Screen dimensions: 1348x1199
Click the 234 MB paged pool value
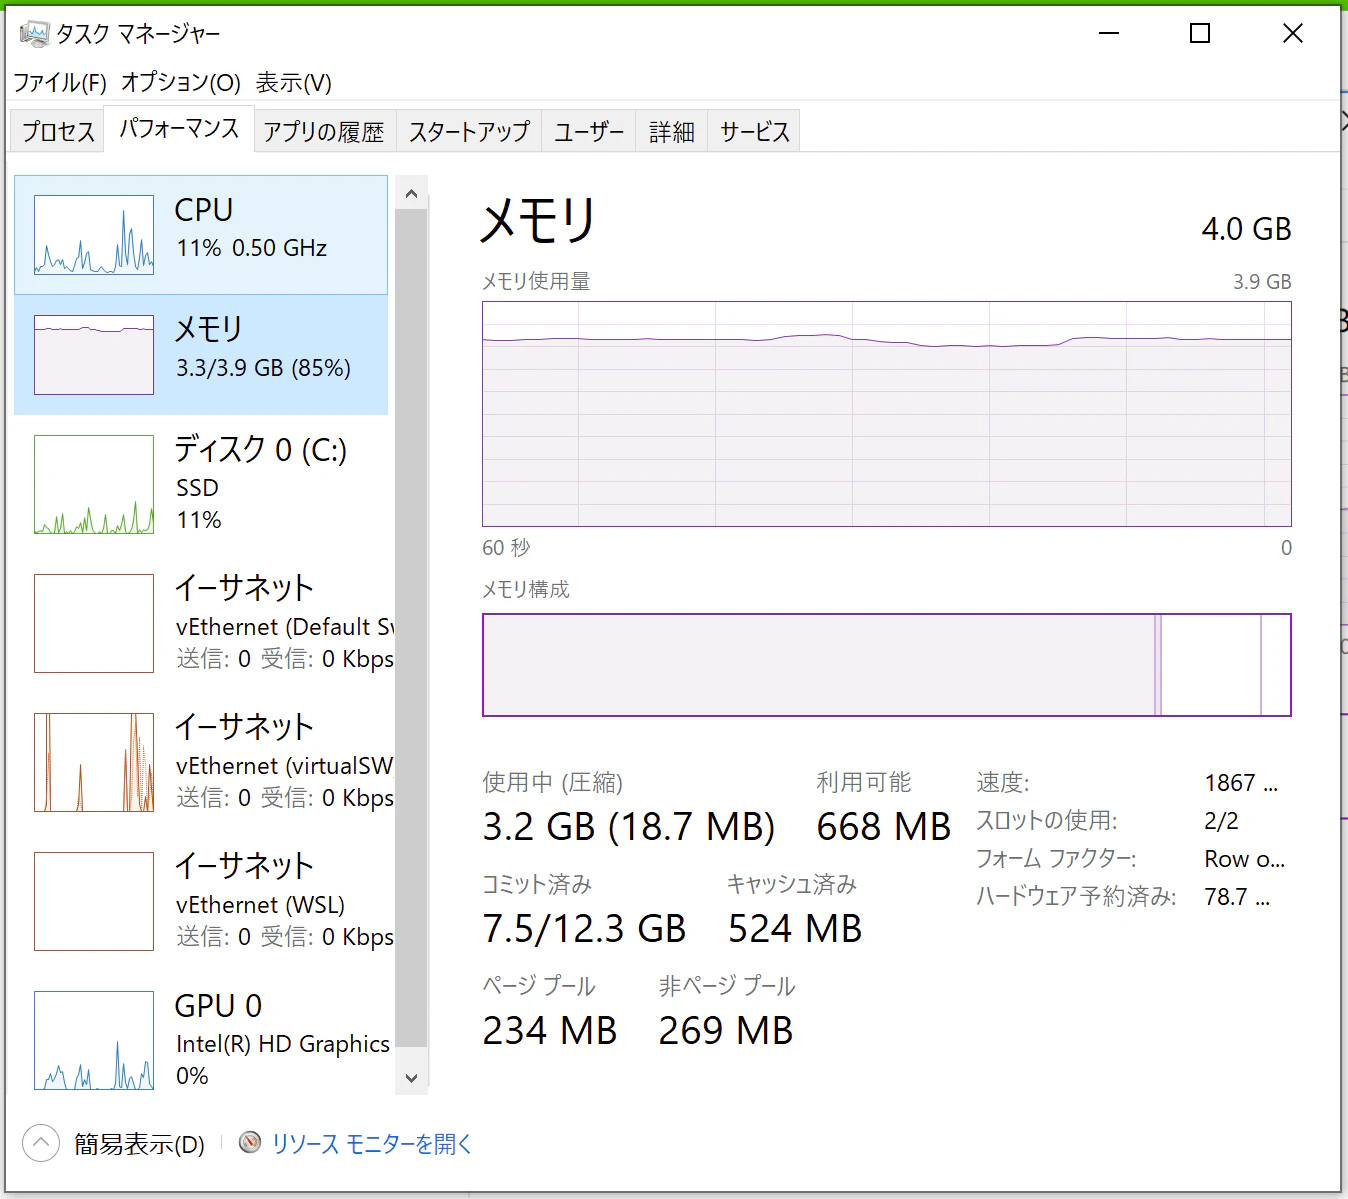point(550,1031)
